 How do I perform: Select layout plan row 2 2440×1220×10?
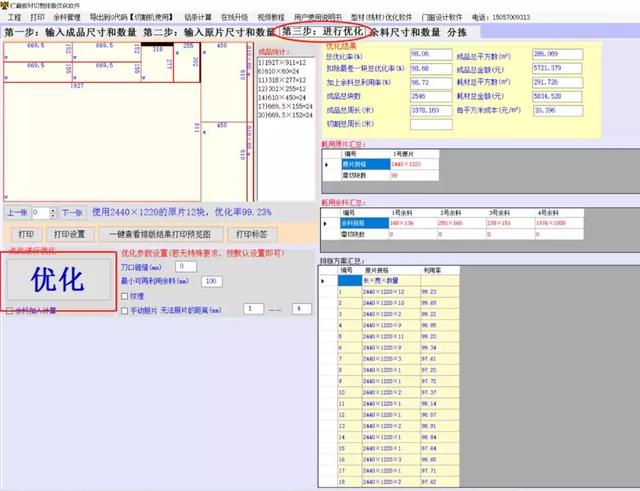398,303
